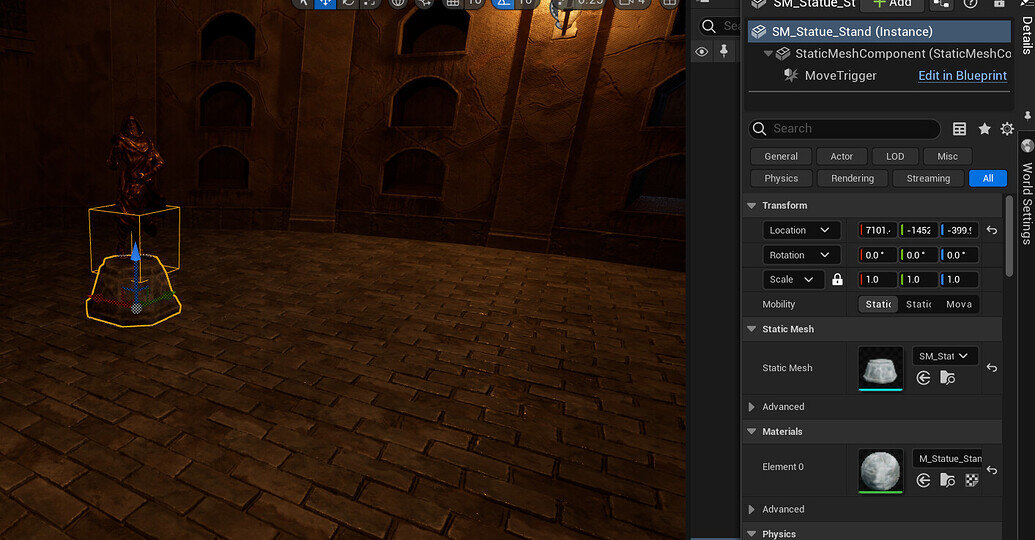Click the Location X value field
The width and height of the screenshot is (1035, 540).
[878, 230]
